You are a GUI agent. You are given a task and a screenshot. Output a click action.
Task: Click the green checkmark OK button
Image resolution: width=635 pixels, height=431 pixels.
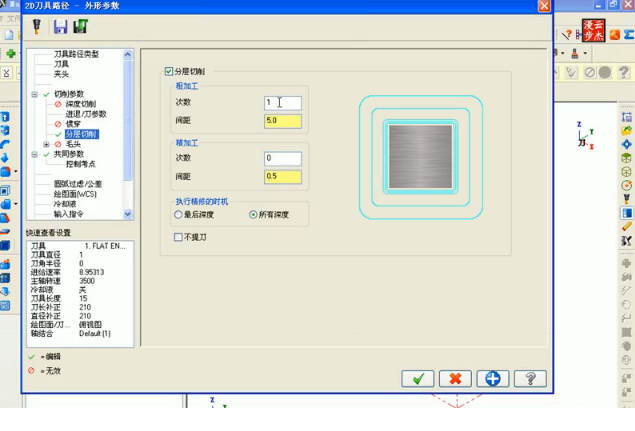[418, 379]
